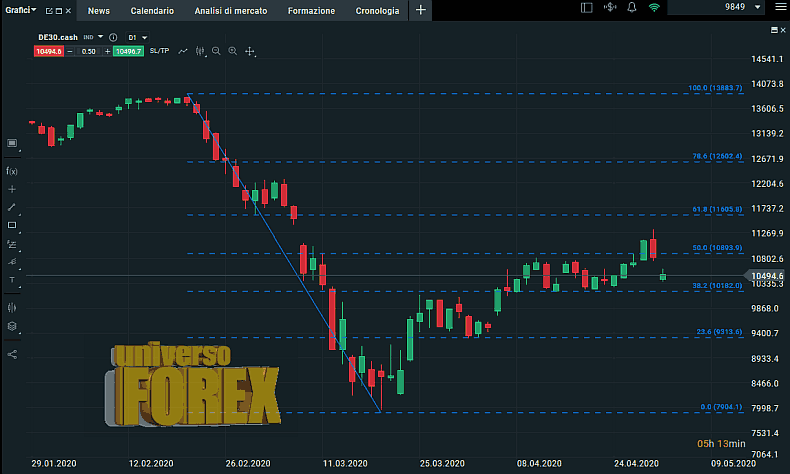Toggle SL/TP for the order
The image size is (790, 474).
[159, 50]
